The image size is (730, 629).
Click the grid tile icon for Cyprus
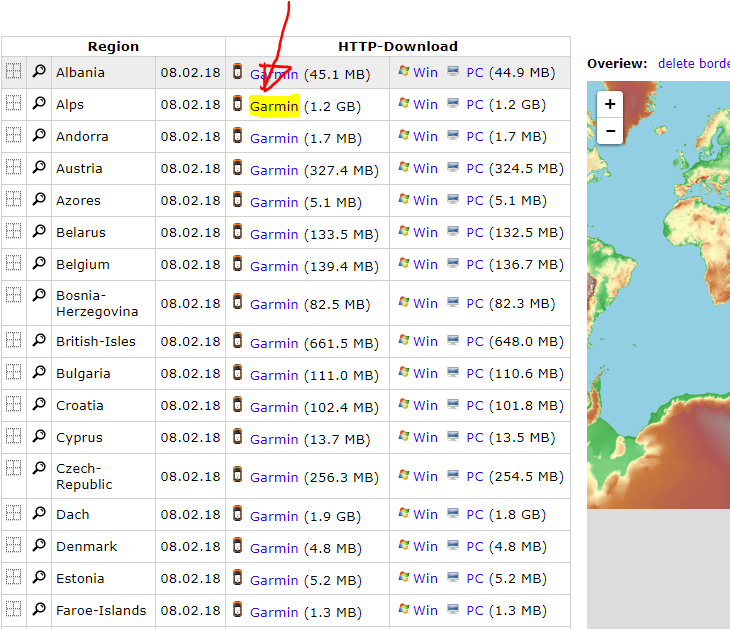point(14,436)
